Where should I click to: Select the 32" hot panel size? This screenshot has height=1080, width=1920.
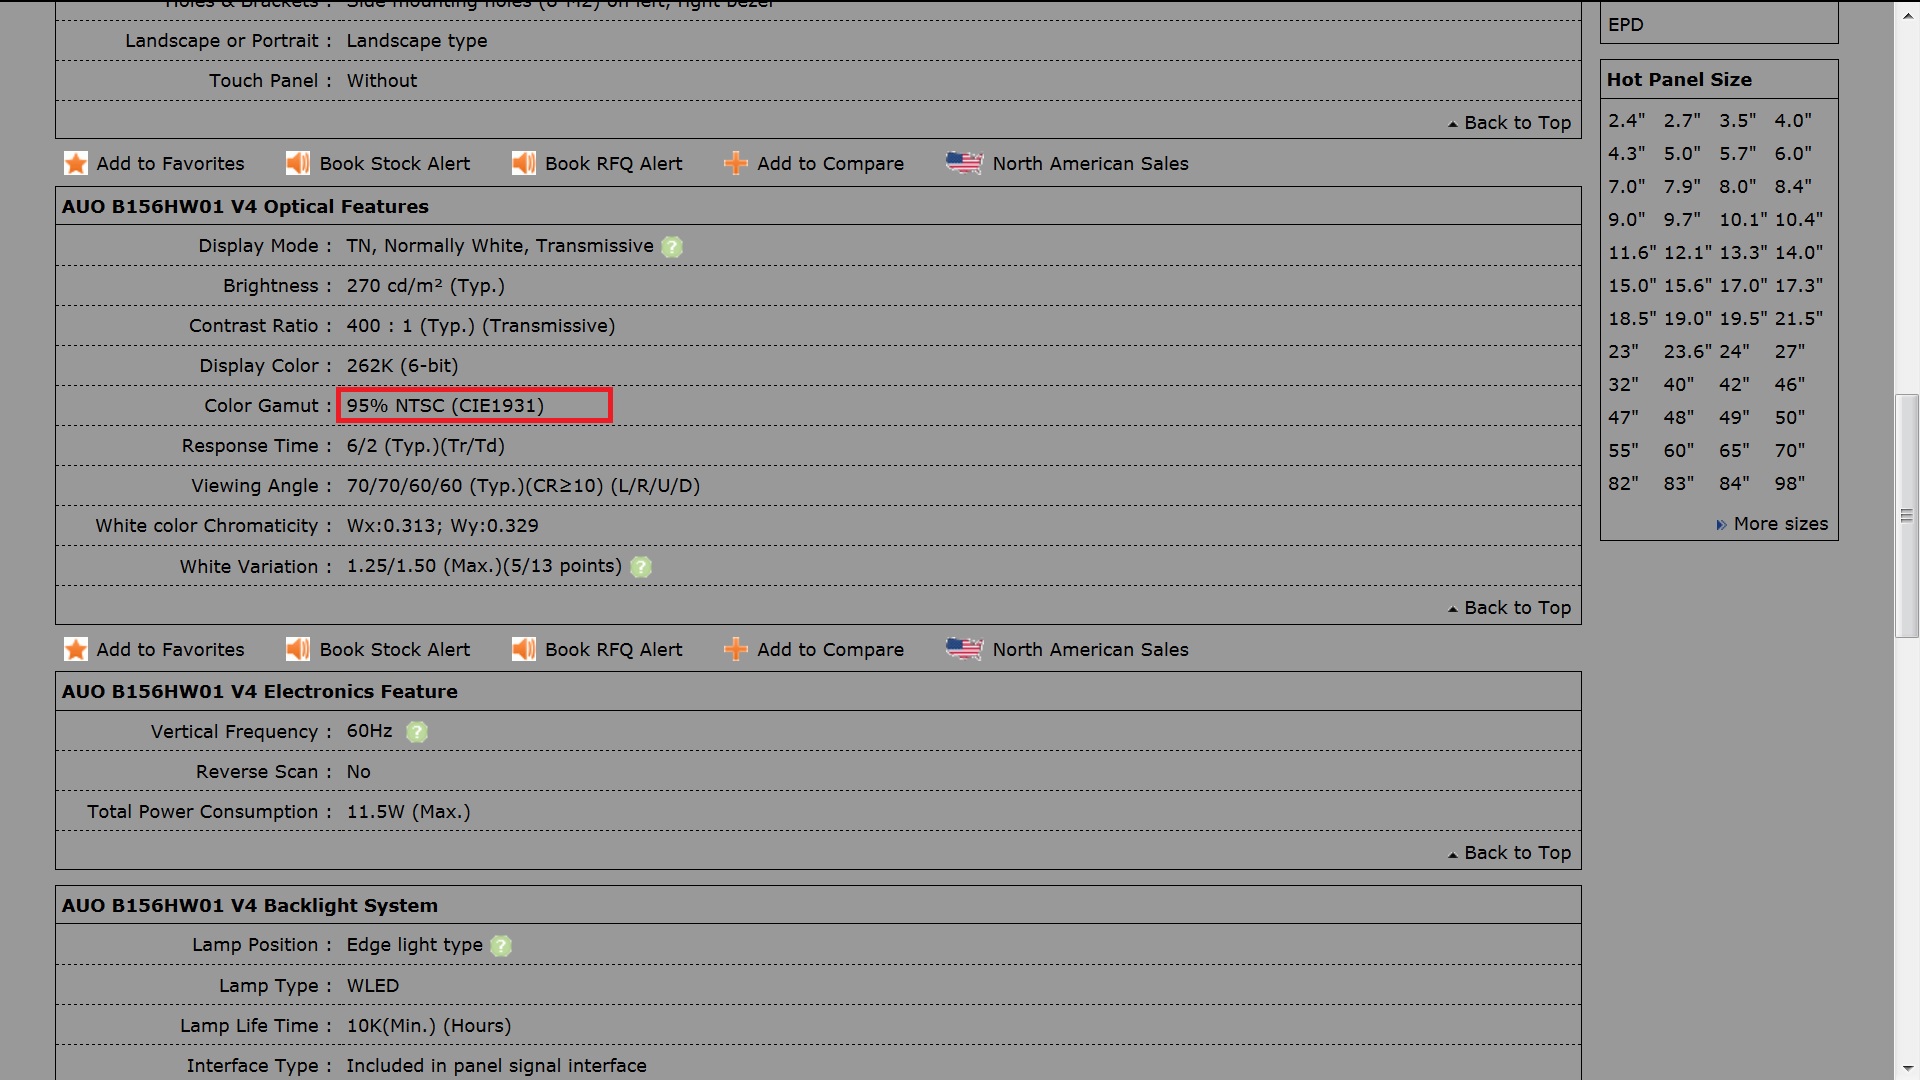click(x=1623, y=384)
